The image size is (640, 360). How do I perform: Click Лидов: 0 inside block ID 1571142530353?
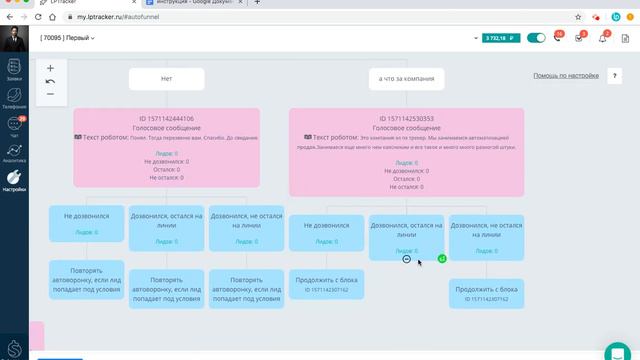[407, 163]
